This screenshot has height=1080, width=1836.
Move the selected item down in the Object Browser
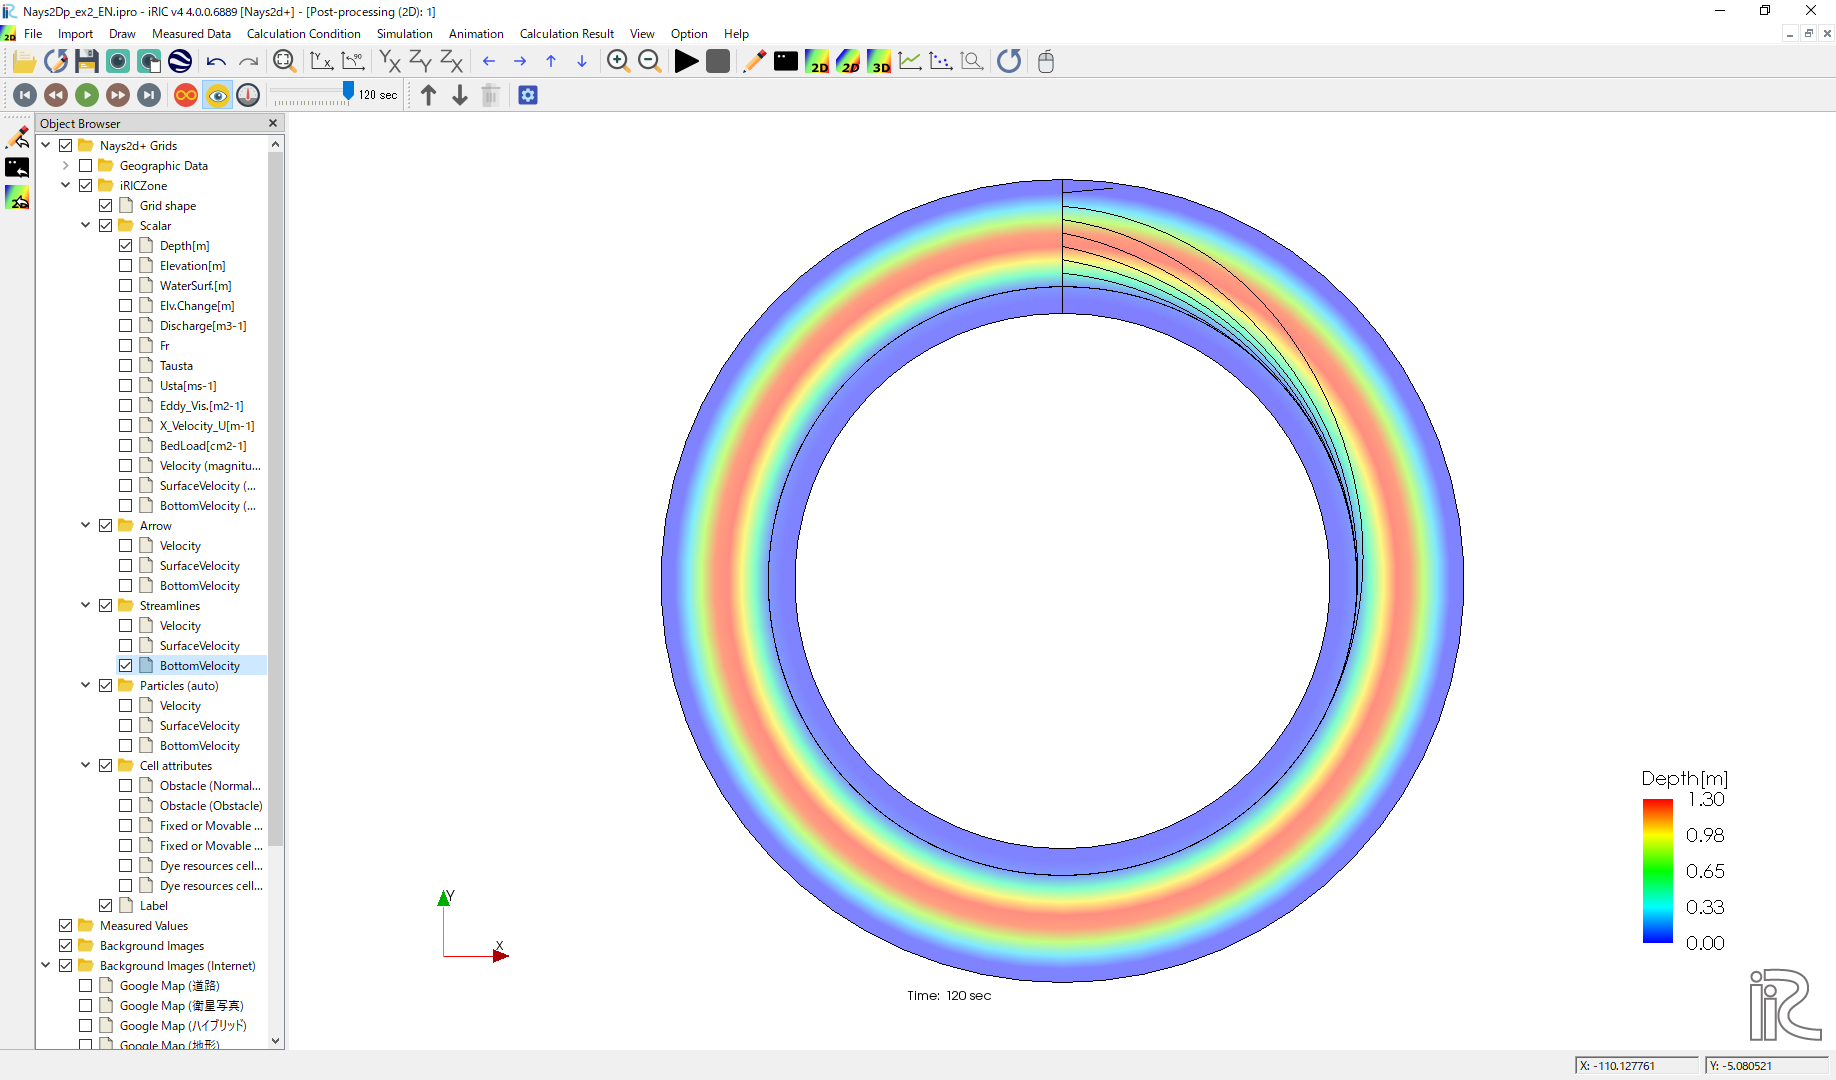(x=460, y=95)
